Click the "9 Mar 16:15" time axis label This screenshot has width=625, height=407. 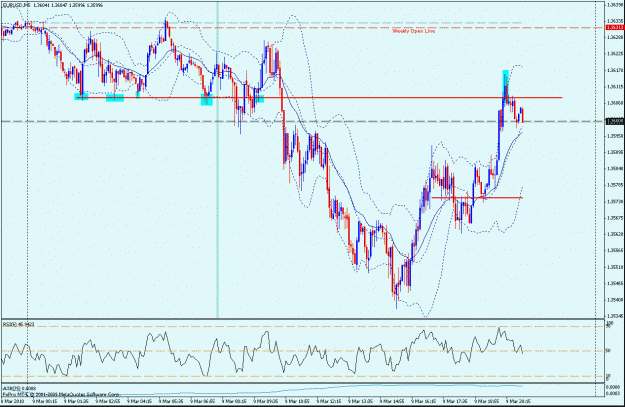coord(424,401)
